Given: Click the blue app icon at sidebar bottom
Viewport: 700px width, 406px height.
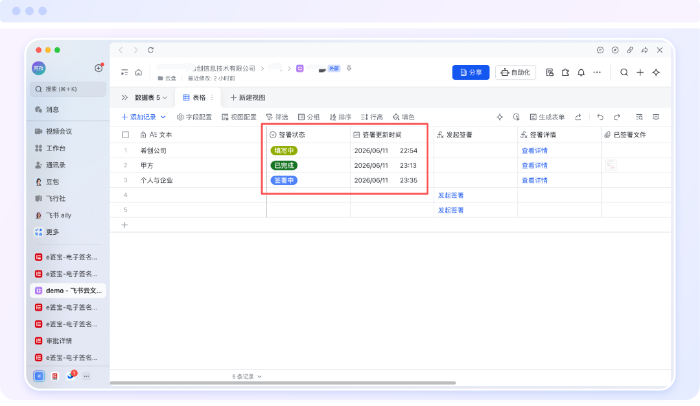Looking at the screenshot, I should pyautogui.click(x=39, y=376).
